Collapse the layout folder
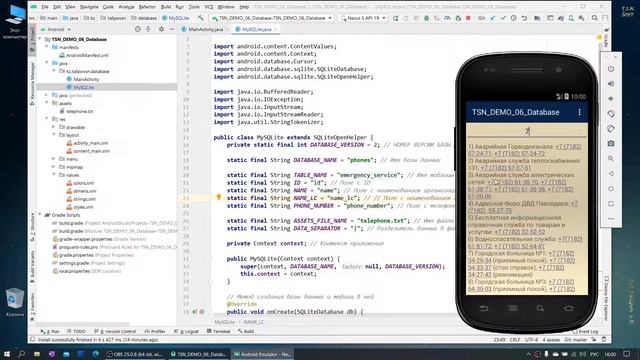The image size is (640, 360). [x=53, y=135]
